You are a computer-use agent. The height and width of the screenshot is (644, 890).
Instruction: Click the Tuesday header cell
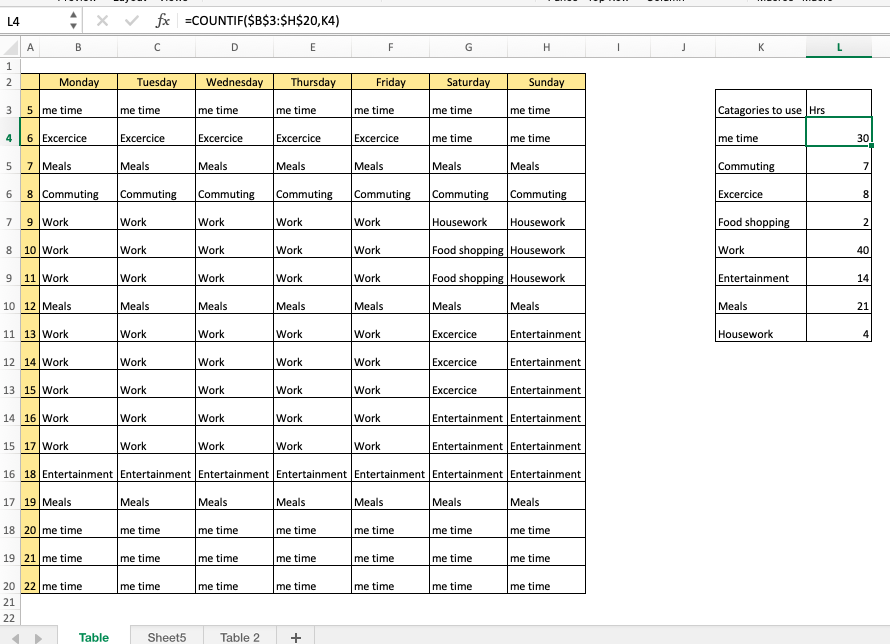pos(157,82)
